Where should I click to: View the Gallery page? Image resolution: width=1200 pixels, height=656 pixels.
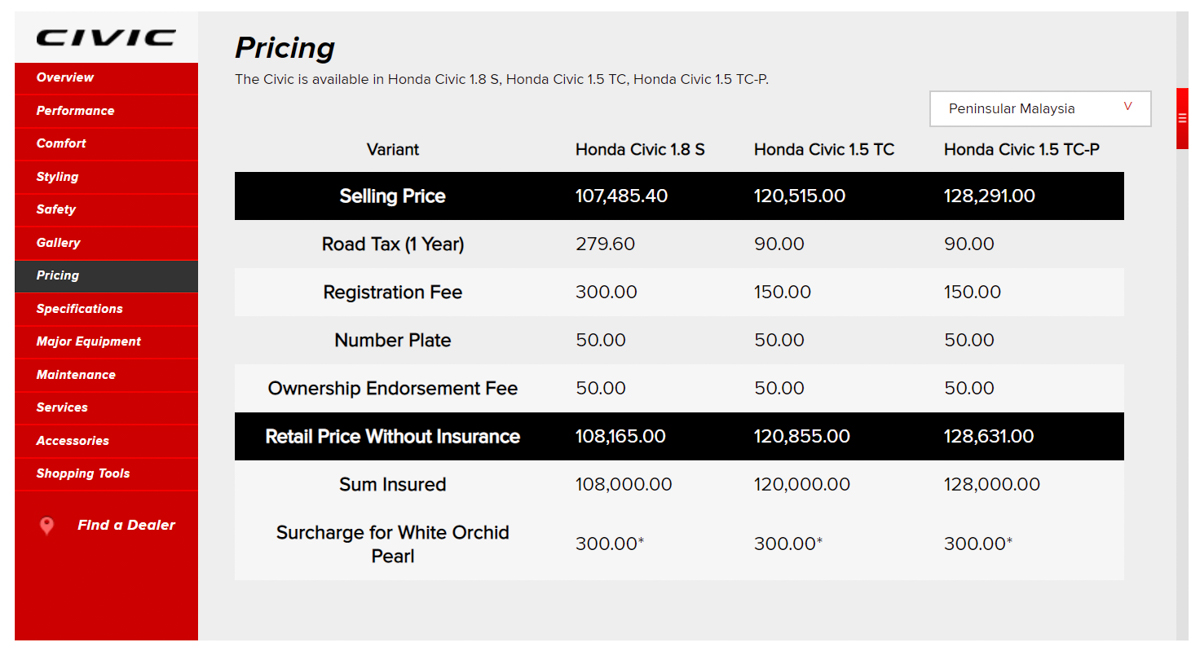pos(58,243)
